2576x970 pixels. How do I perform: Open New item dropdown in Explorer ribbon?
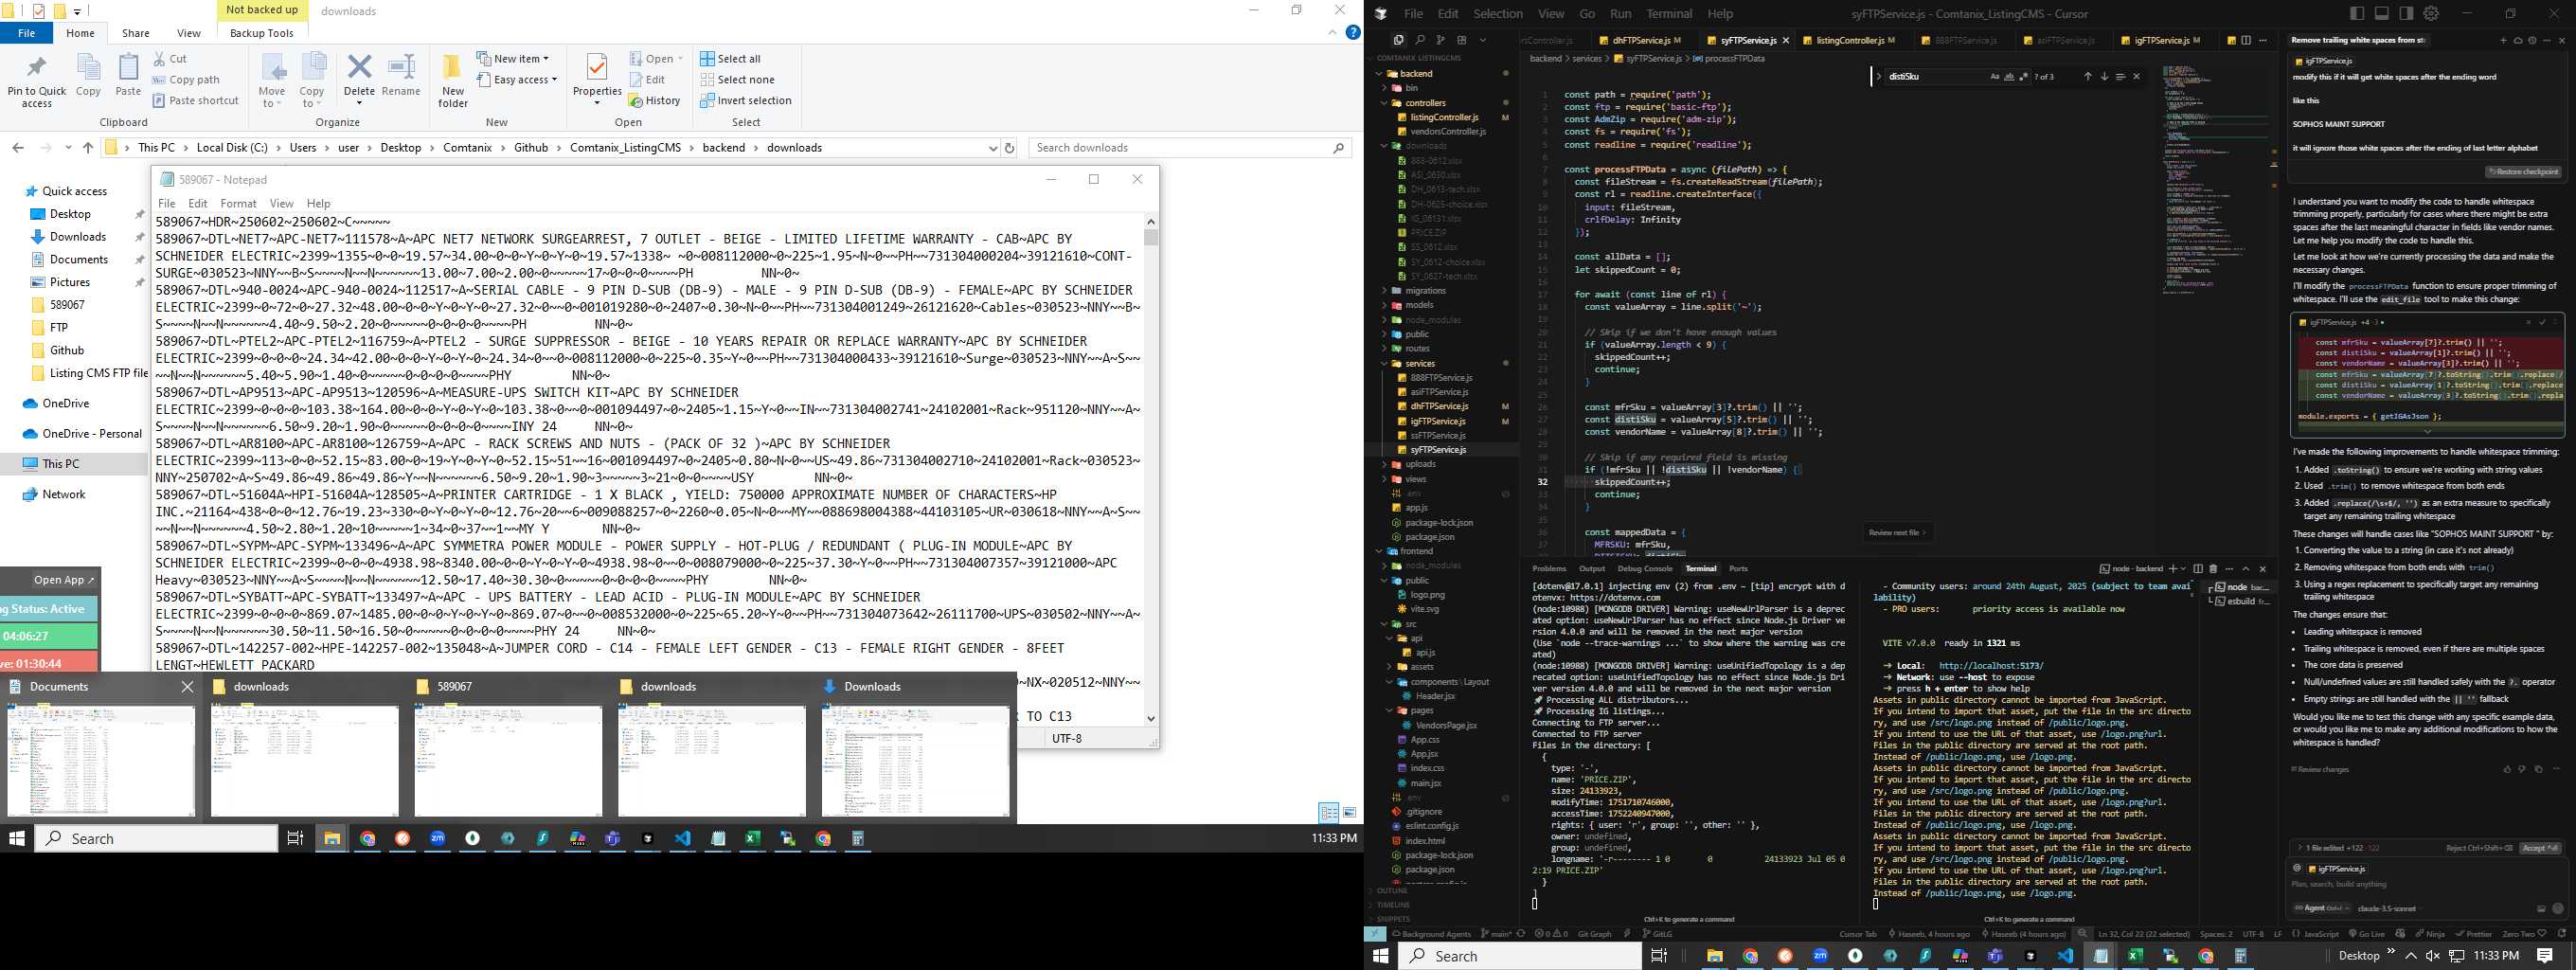(513, 58)
